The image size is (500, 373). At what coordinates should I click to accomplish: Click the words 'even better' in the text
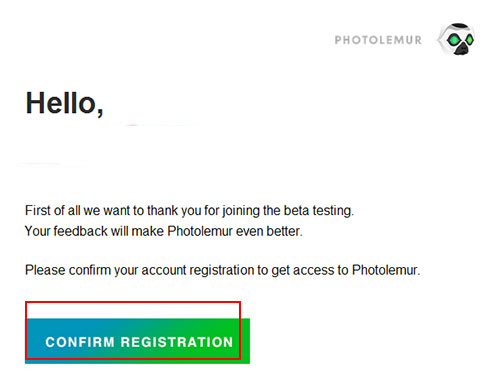point(269,231)
